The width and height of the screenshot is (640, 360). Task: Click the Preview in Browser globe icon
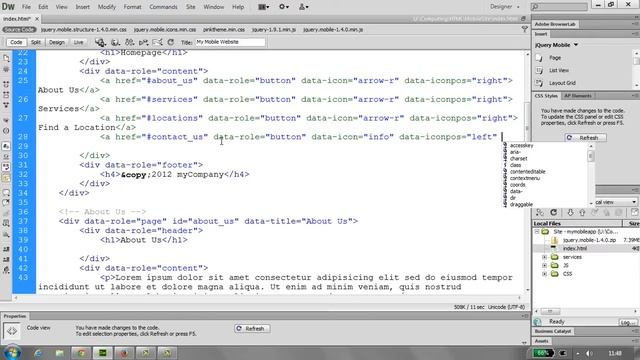coord(116,42)
